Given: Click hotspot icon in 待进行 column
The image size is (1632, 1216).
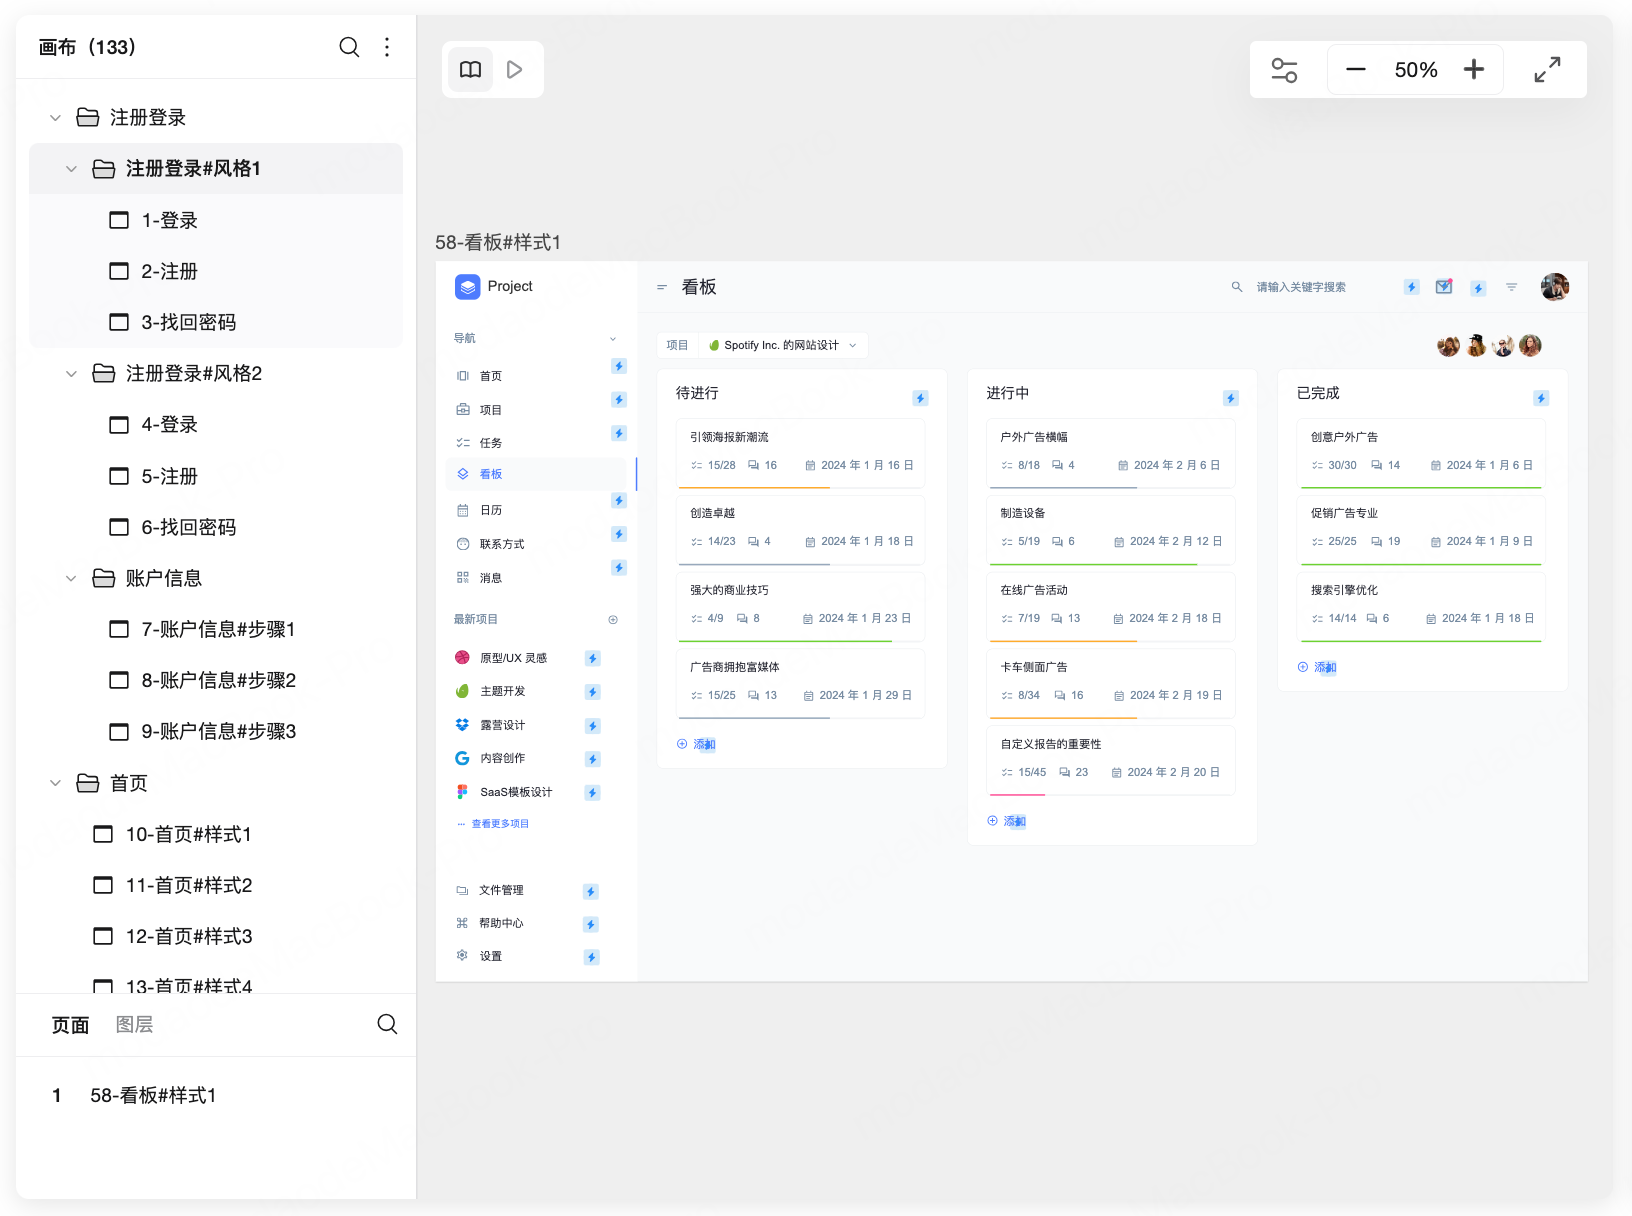Looking at the screenshot, I should click(920, 398).
